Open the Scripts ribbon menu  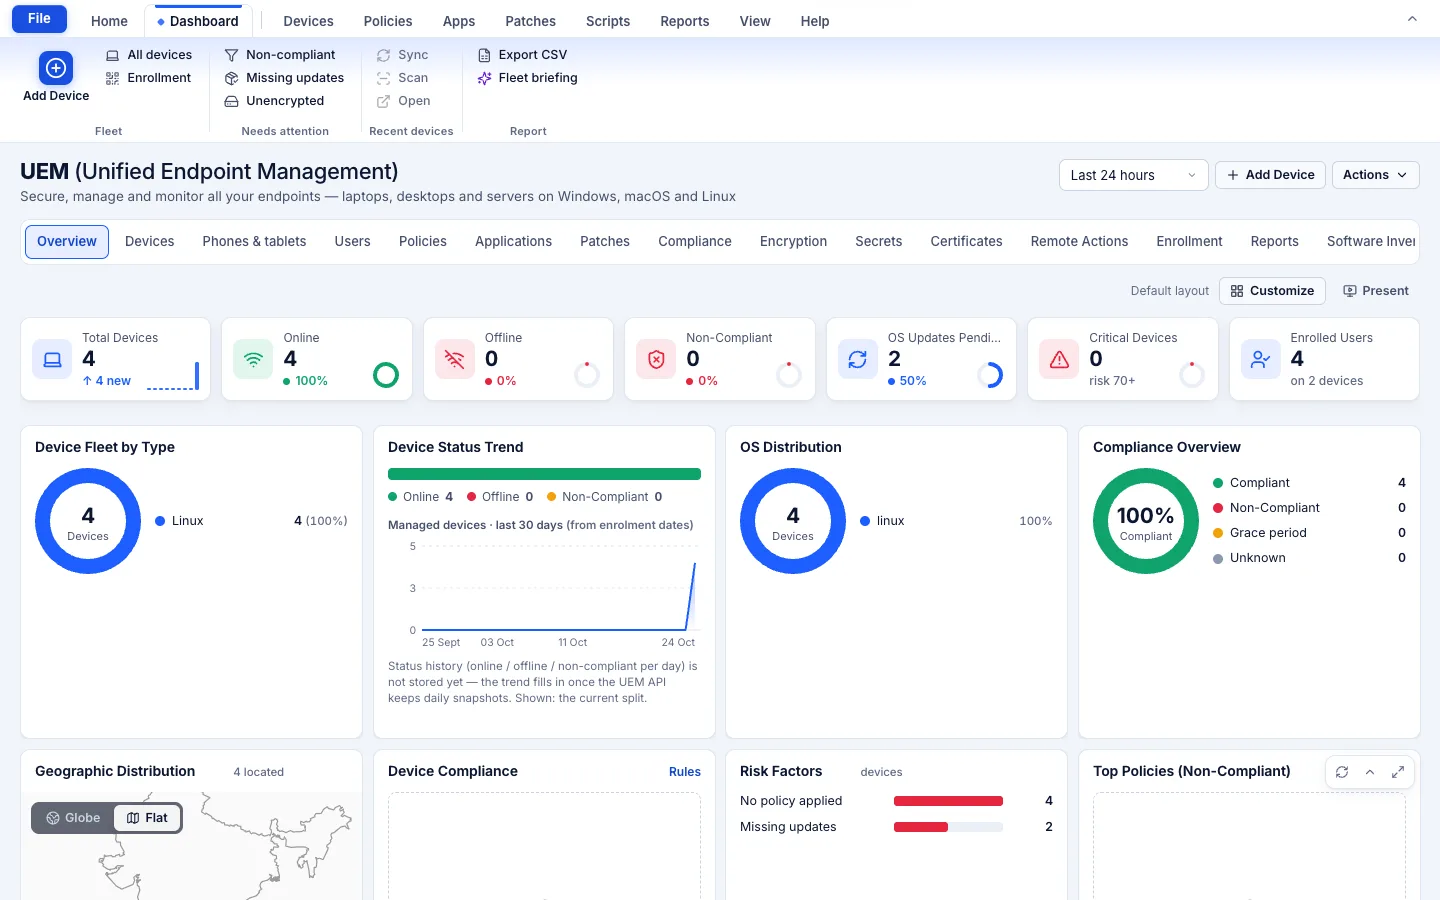point(608,21)
